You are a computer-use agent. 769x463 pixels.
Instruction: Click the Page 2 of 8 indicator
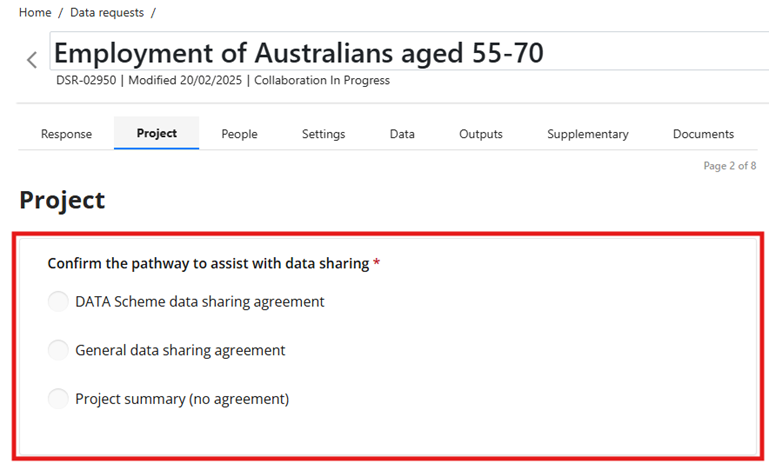click(730, 166)
